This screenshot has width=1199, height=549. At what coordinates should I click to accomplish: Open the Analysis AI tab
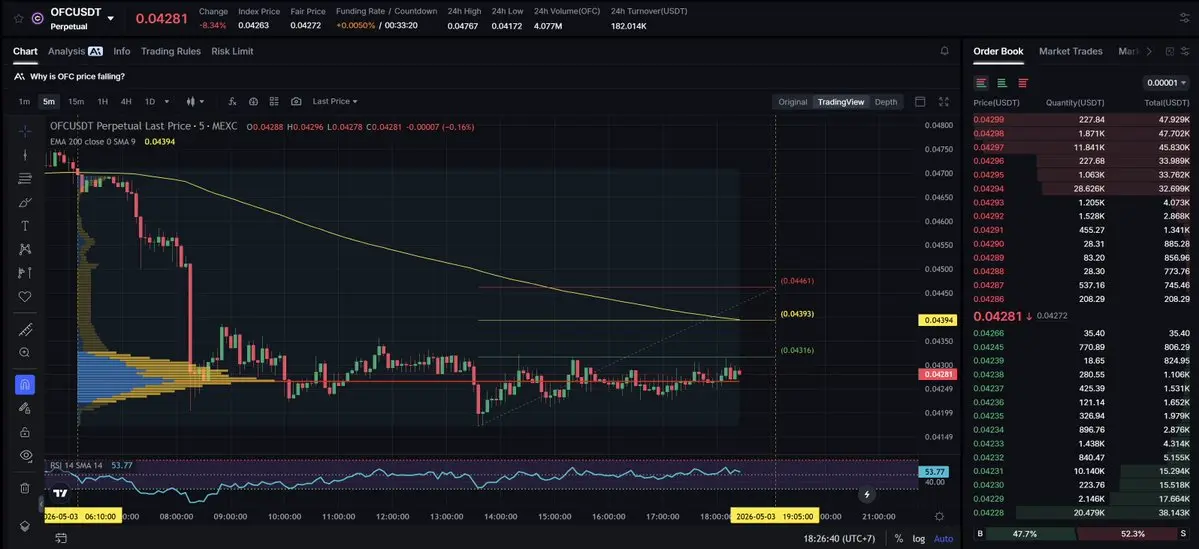(x=75, y=51)
